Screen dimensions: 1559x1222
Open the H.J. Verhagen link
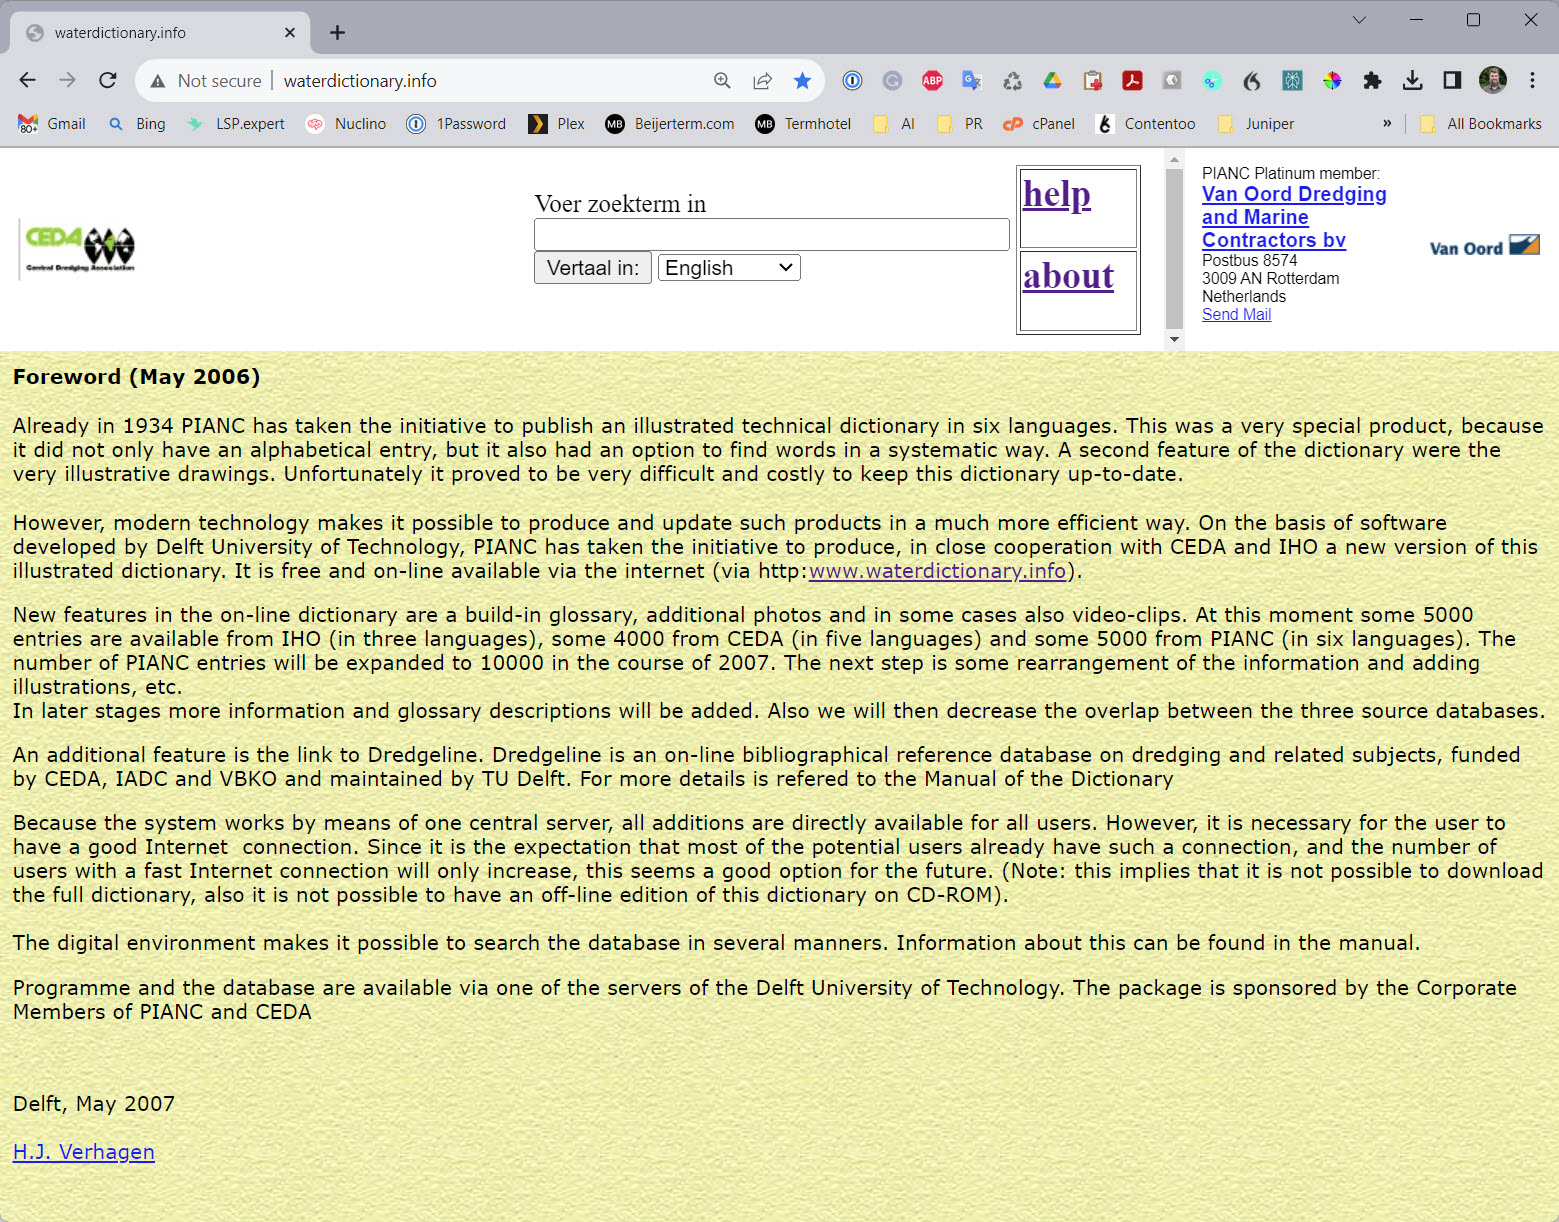84,1152
